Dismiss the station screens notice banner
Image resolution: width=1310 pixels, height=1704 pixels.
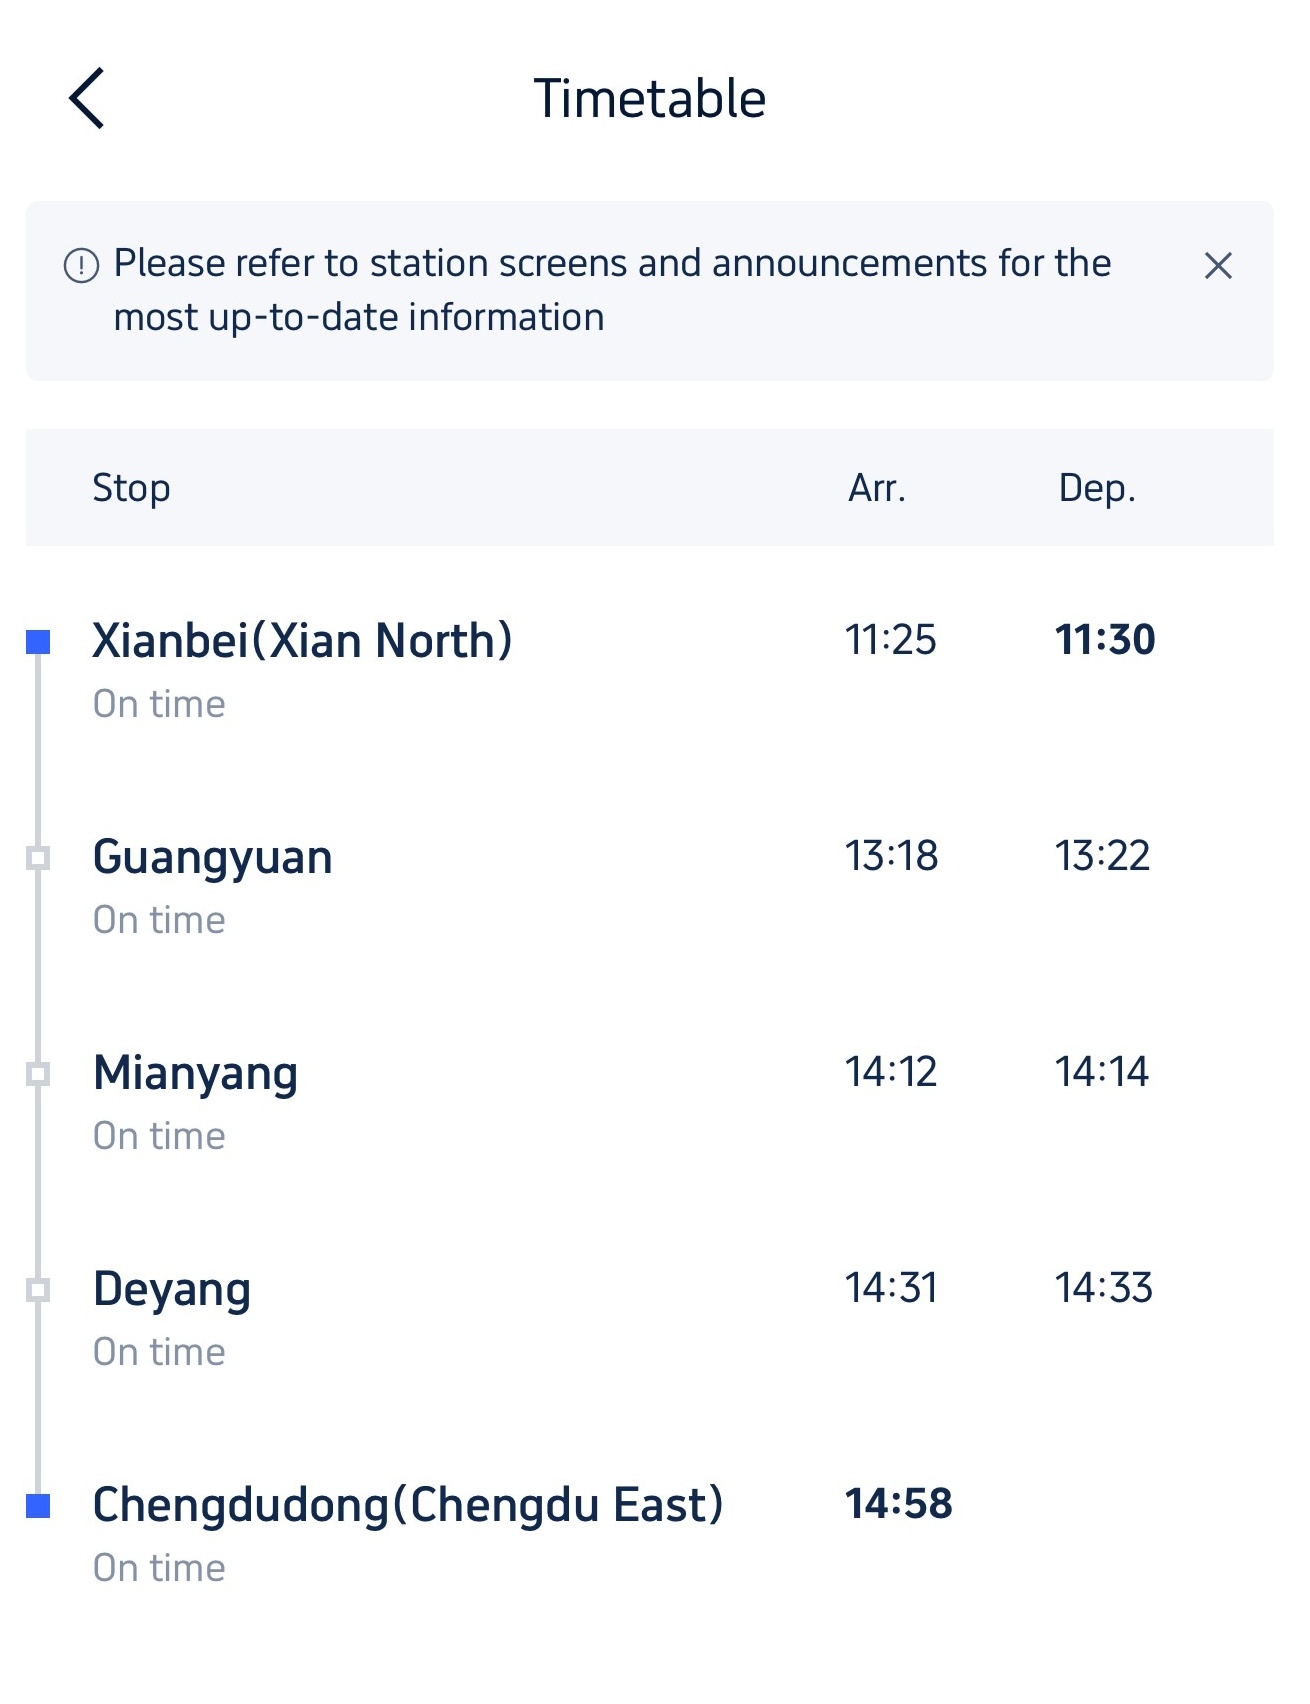tap(1217, 266)
